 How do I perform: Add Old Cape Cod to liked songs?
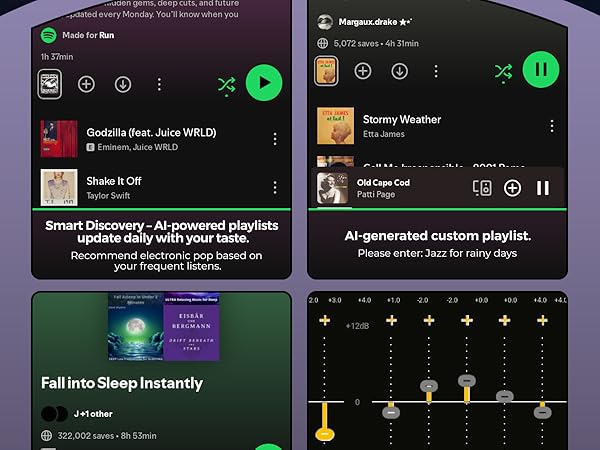point(512,188)
